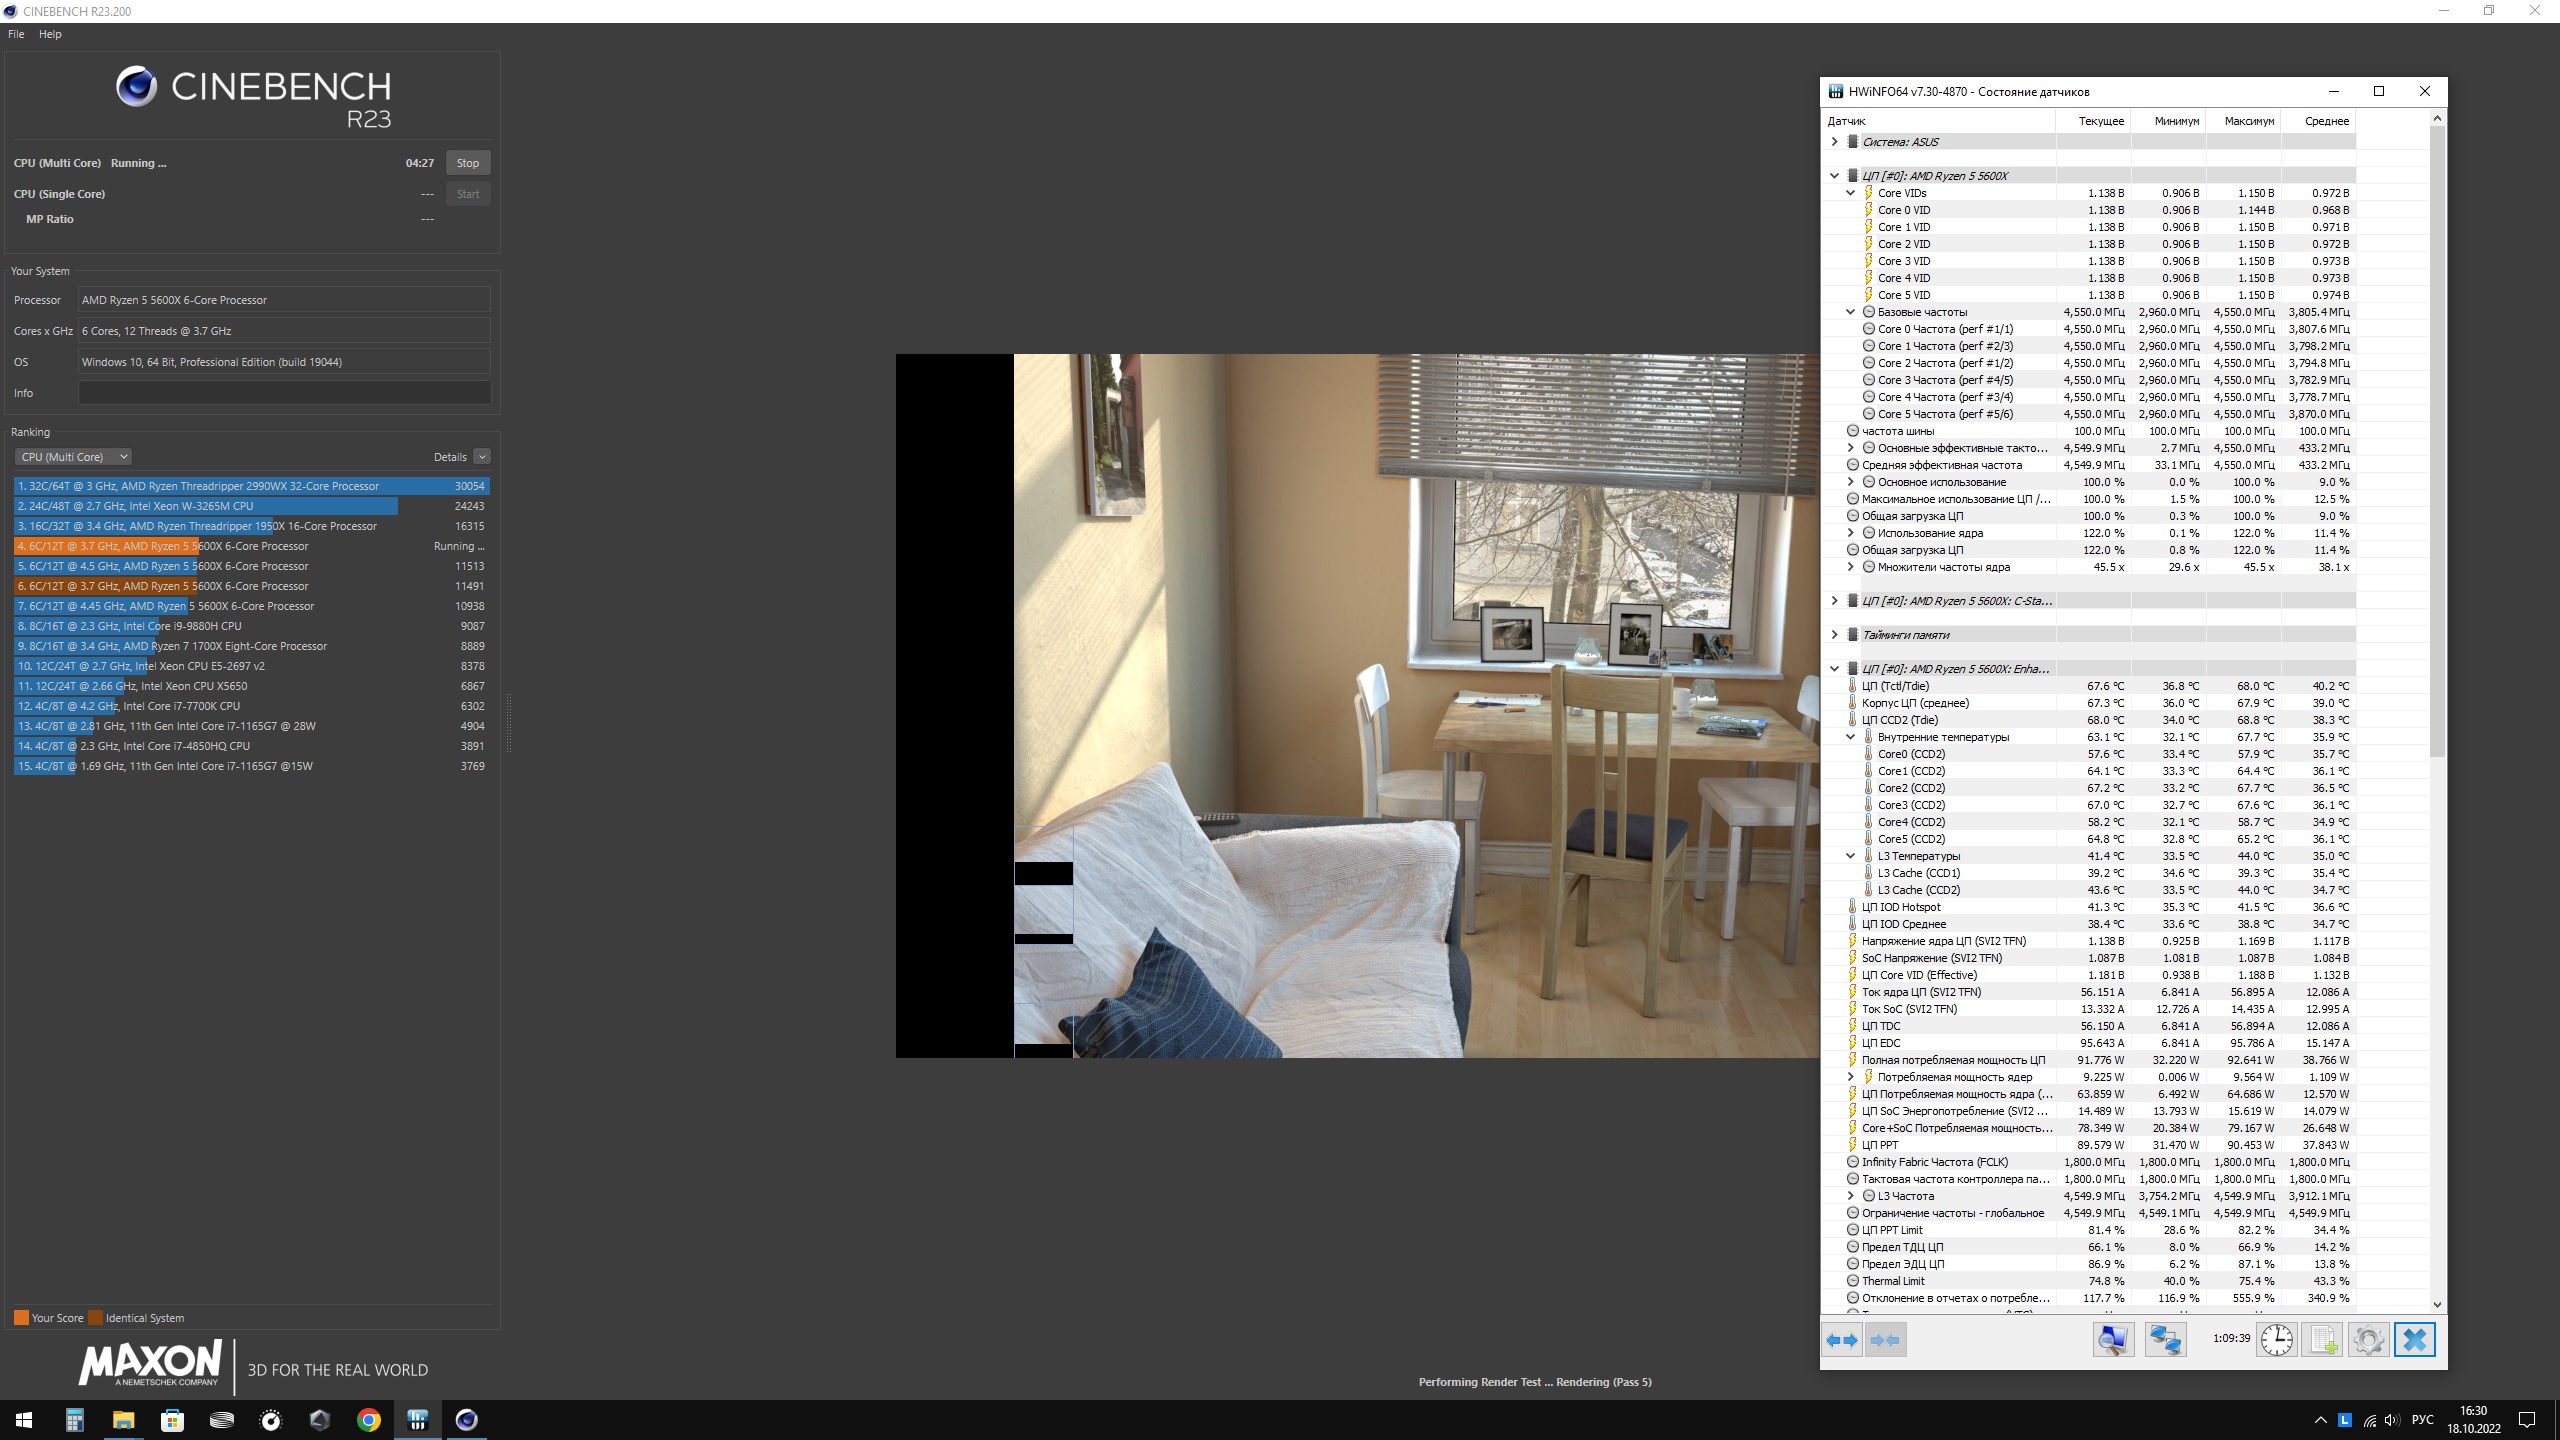Expand the Система: ASUS sensor section
The height and width of the screenshot is (1440, 2560).
(1834, 142)
